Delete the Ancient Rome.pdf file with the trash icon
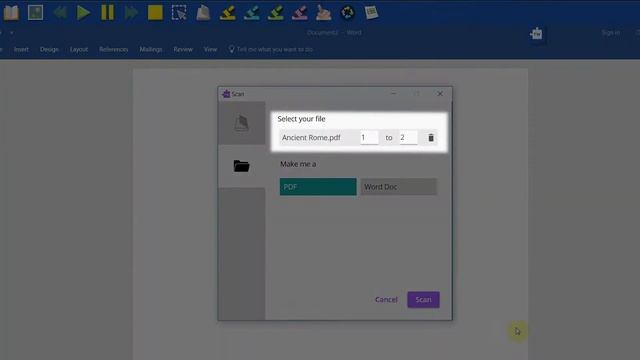The image size is (640, 360). [x=431, y=138]
